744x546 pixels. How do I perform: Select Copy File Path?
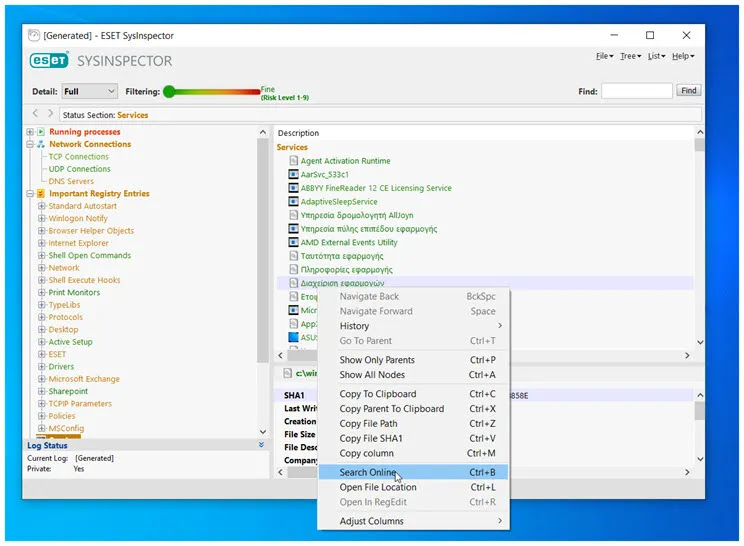point(413,424)
